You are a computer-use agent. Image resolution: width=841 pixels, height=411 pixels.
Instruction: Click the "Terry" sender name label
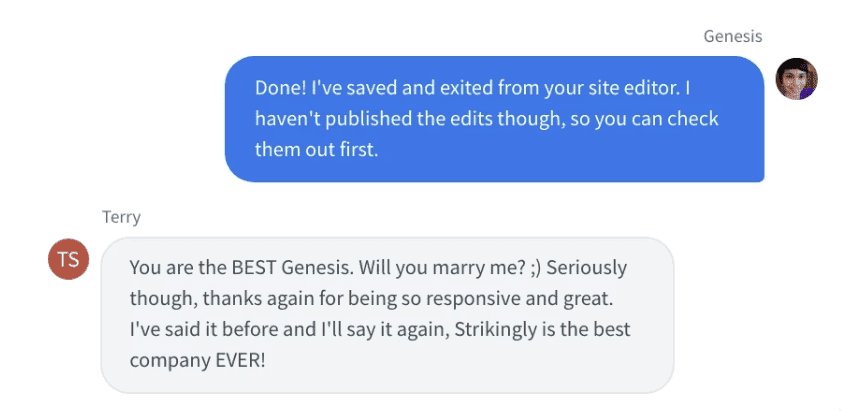click(x=121, y=216)
